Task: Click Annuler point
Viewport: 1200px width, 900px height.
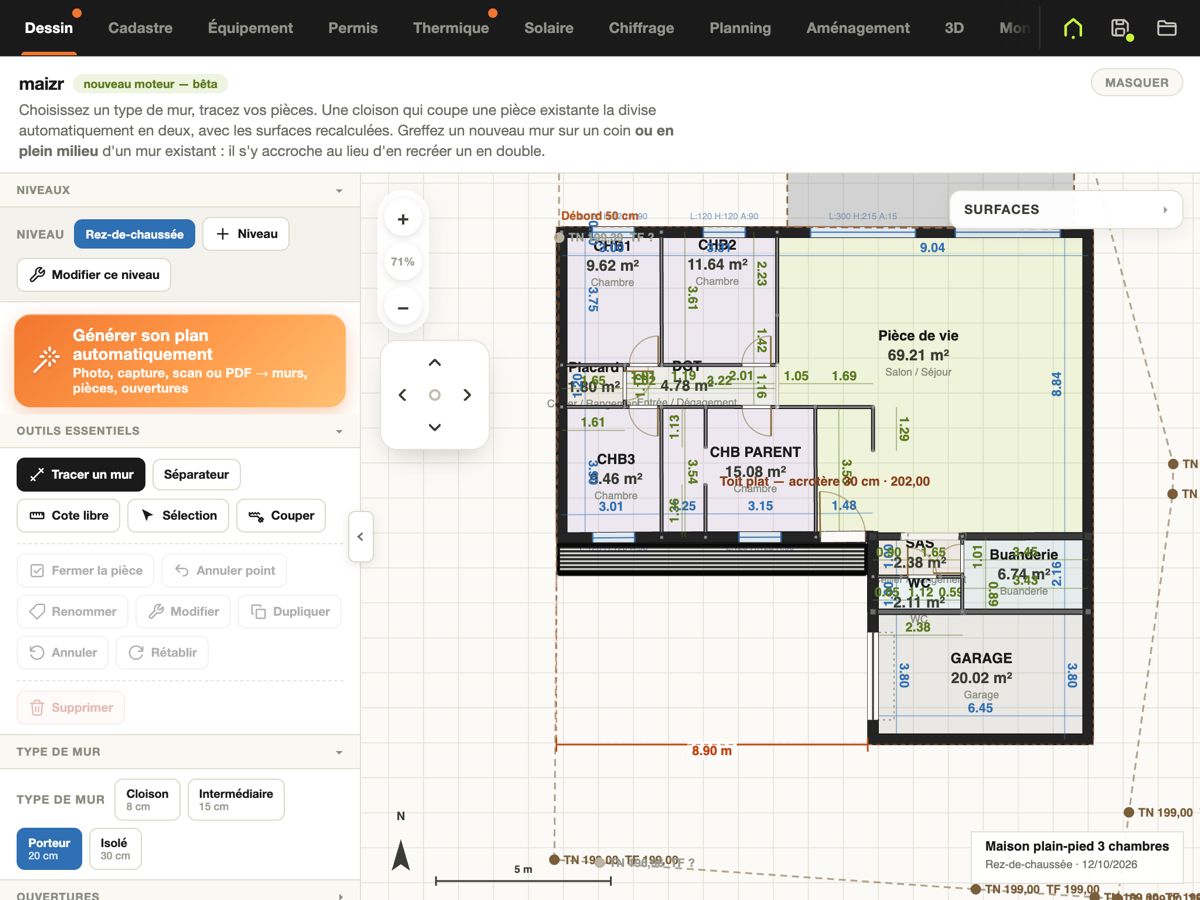Action: tap(225, 571)
